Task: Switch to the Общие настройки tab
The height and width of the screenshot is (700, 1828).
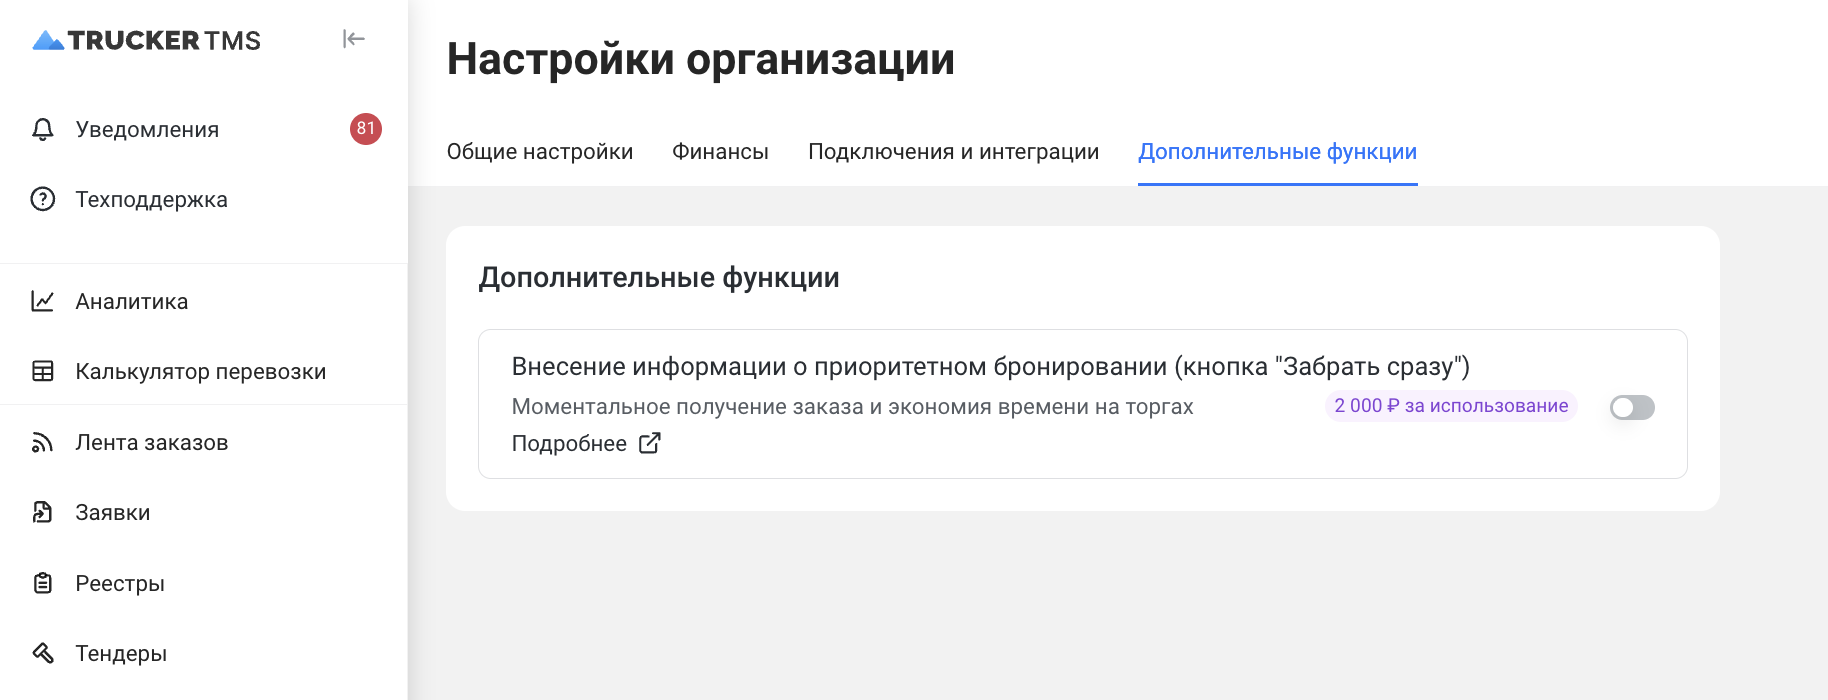Action: 540,152
